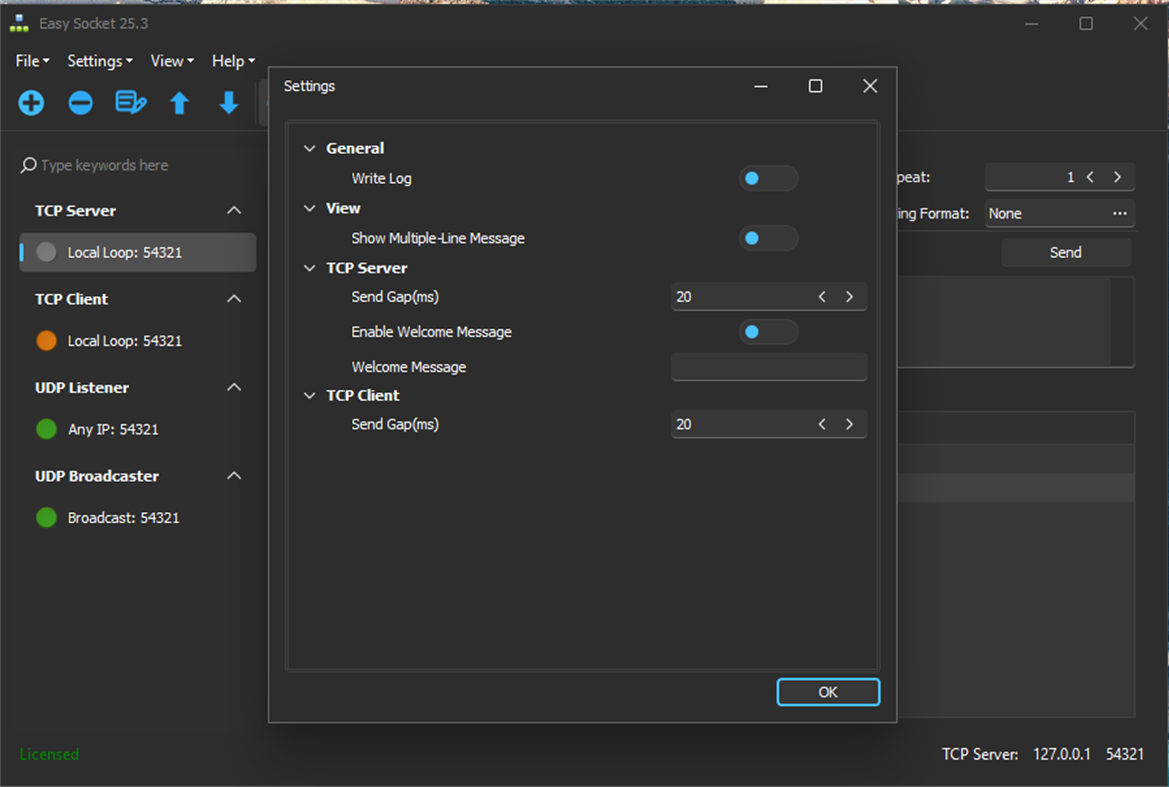The height and width of the screenshot is (787, 1169).
Task: Decrease TCP Server Send Gap value
Action: [x=822, y=297]
